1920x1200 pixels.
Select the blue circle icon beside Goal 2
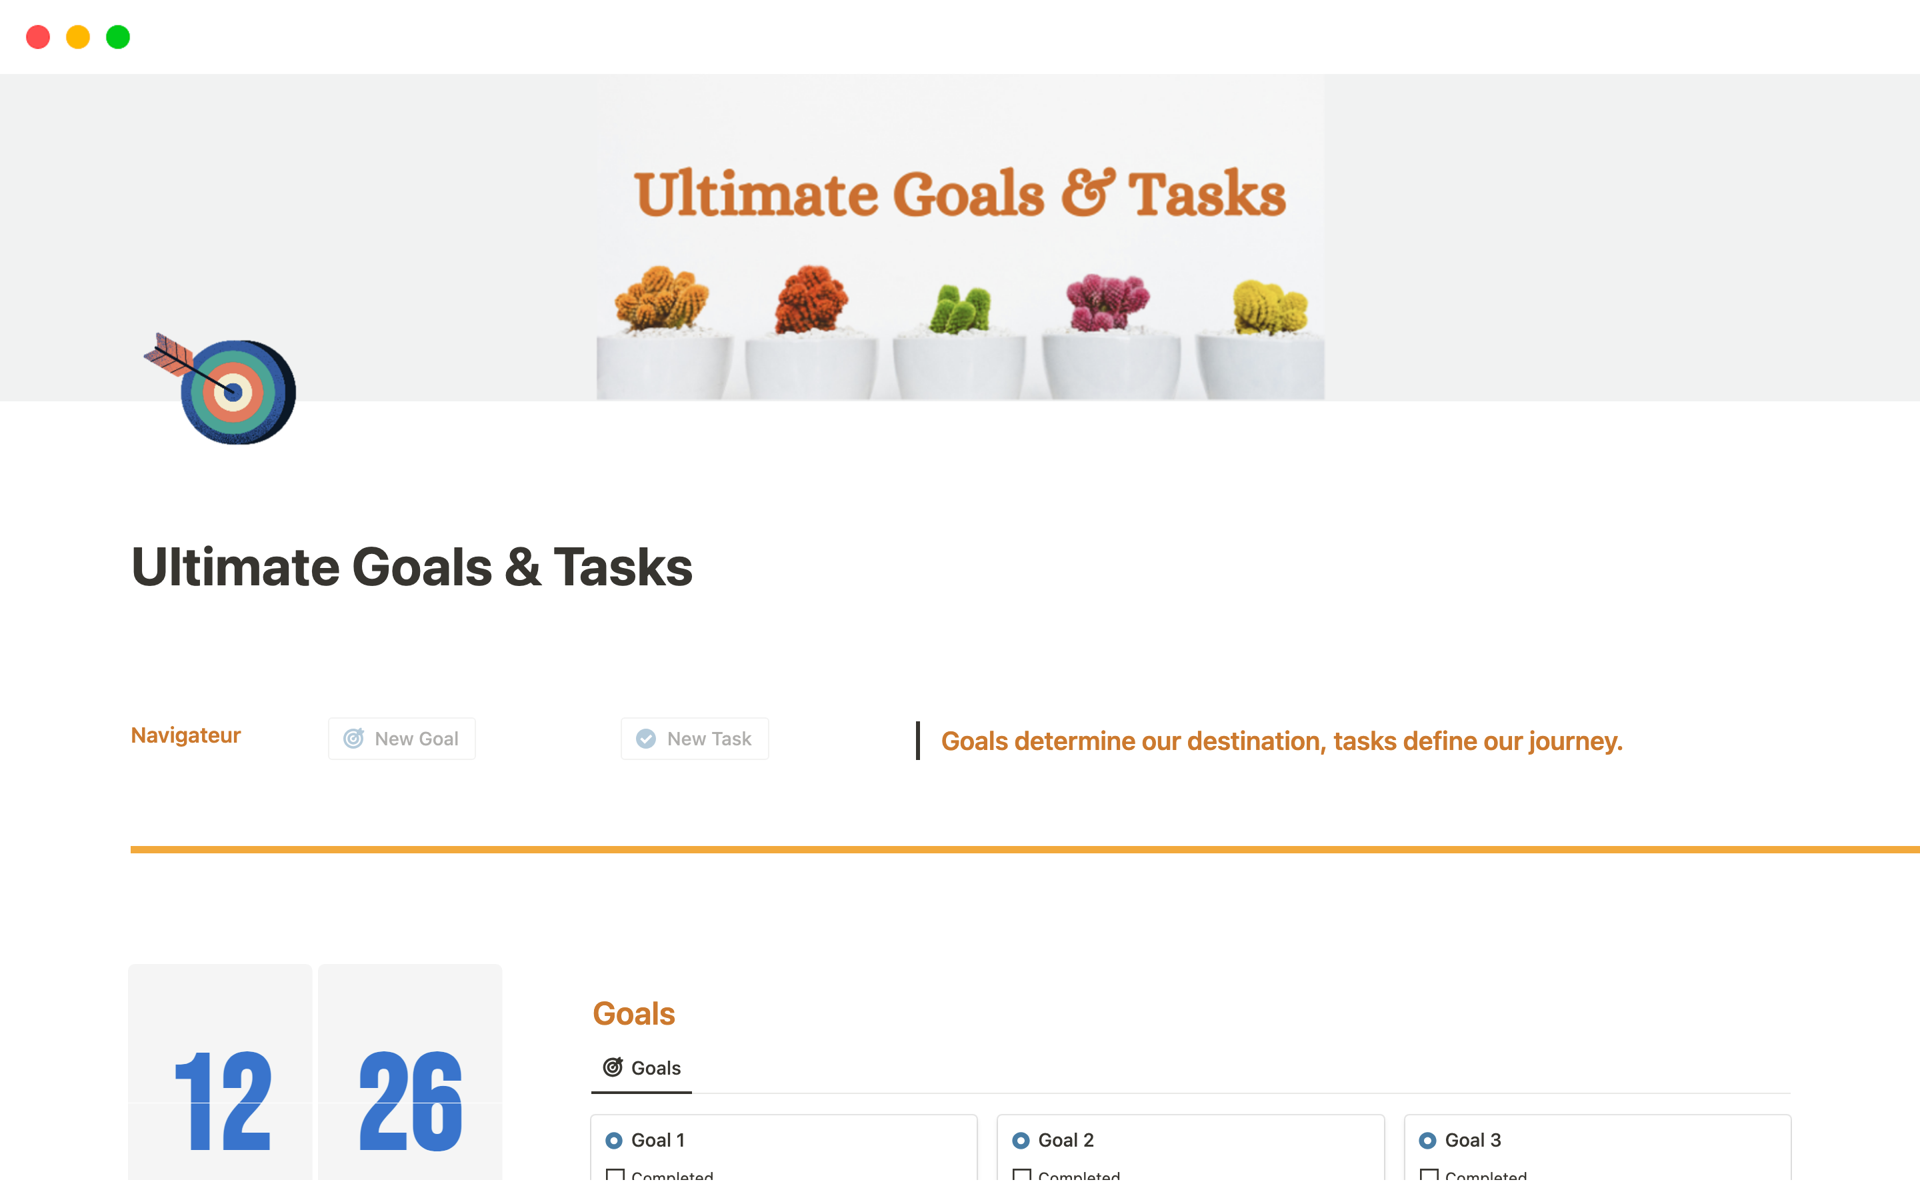coord(1021,1139)
